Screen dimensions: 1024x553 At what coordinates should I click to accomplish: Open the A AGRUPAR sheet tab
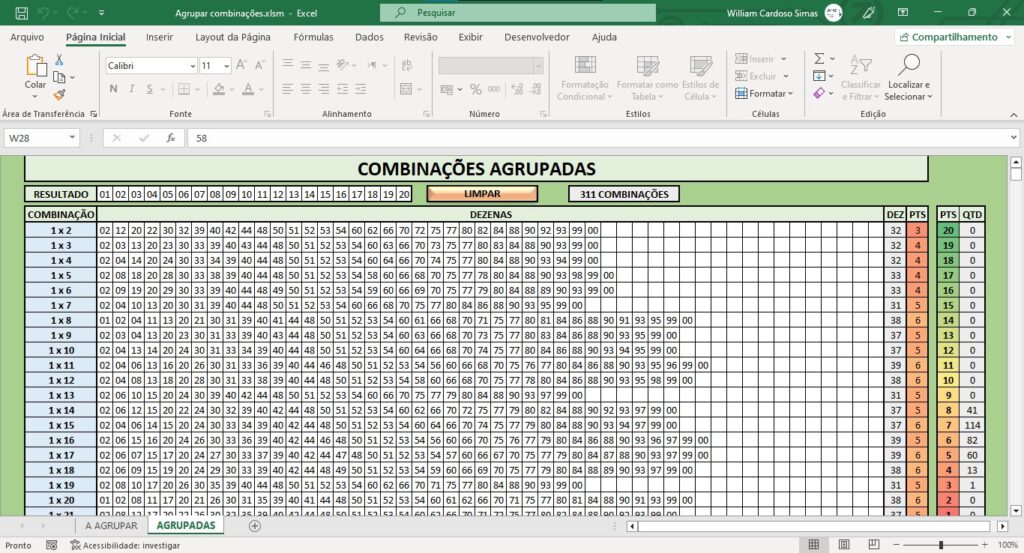click(x=111, y=526)
